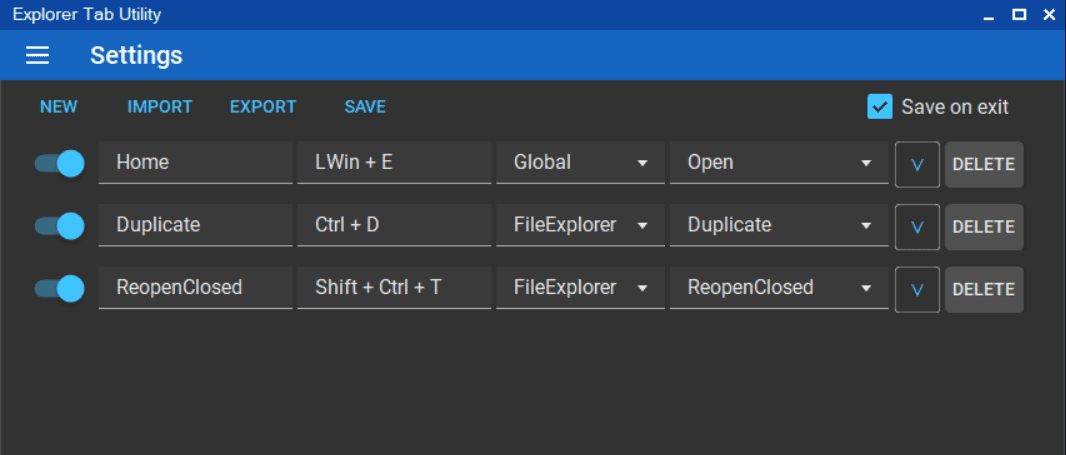The height and width of the screenshot is (455, 1066).
Task: Expand details chevron for Duplicate hotkey row
Action: tap(916, 227)
